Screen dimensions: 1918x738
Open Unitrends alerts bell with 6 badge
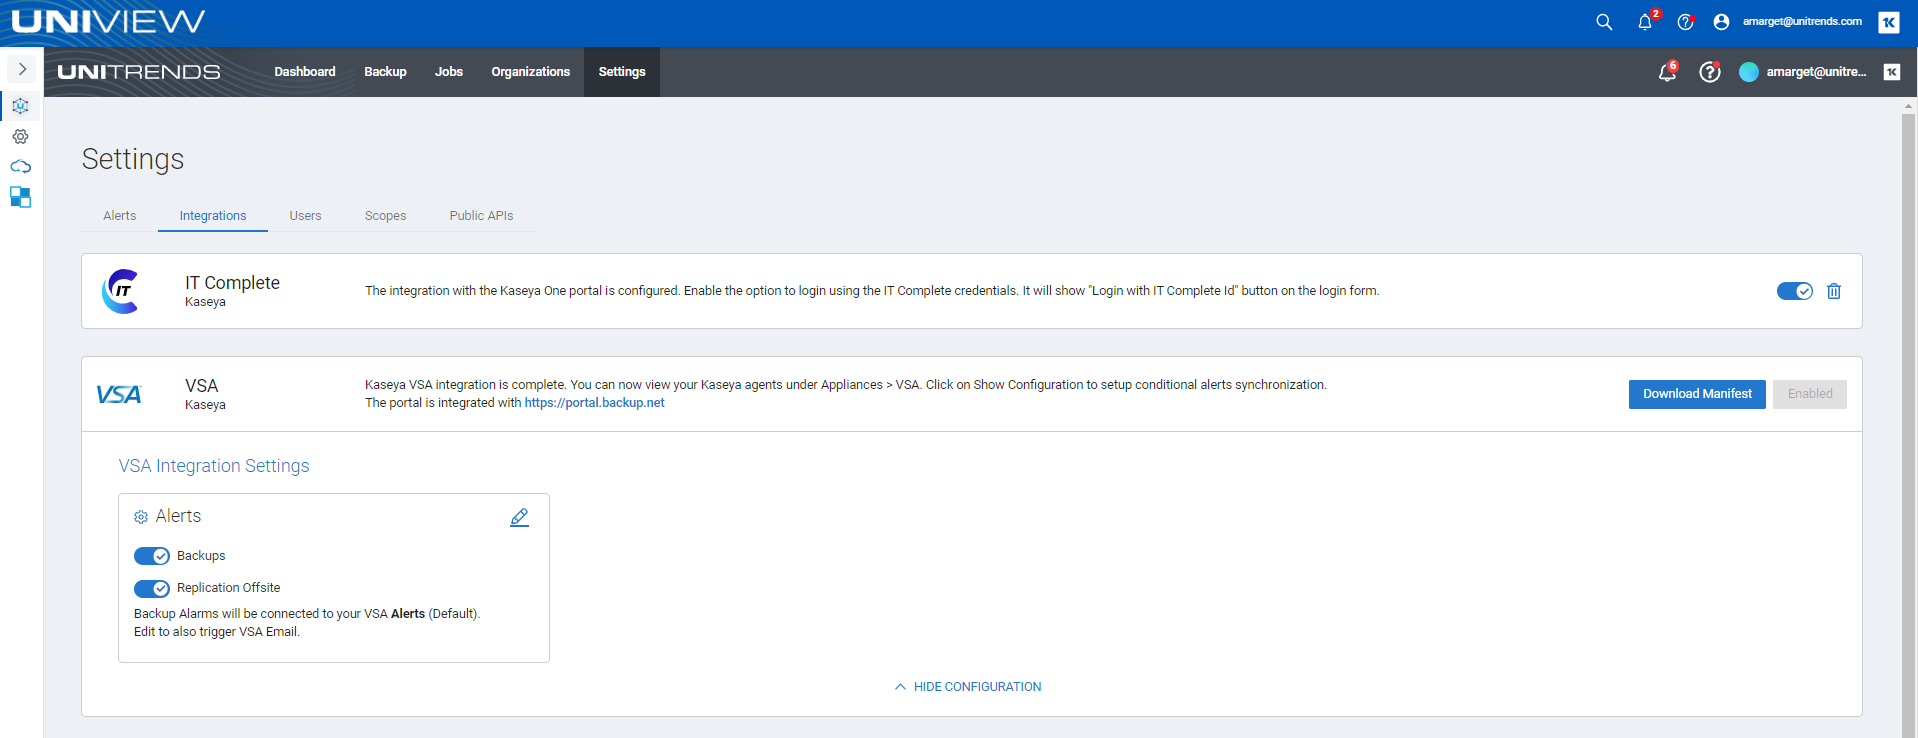click(1667, 72)
